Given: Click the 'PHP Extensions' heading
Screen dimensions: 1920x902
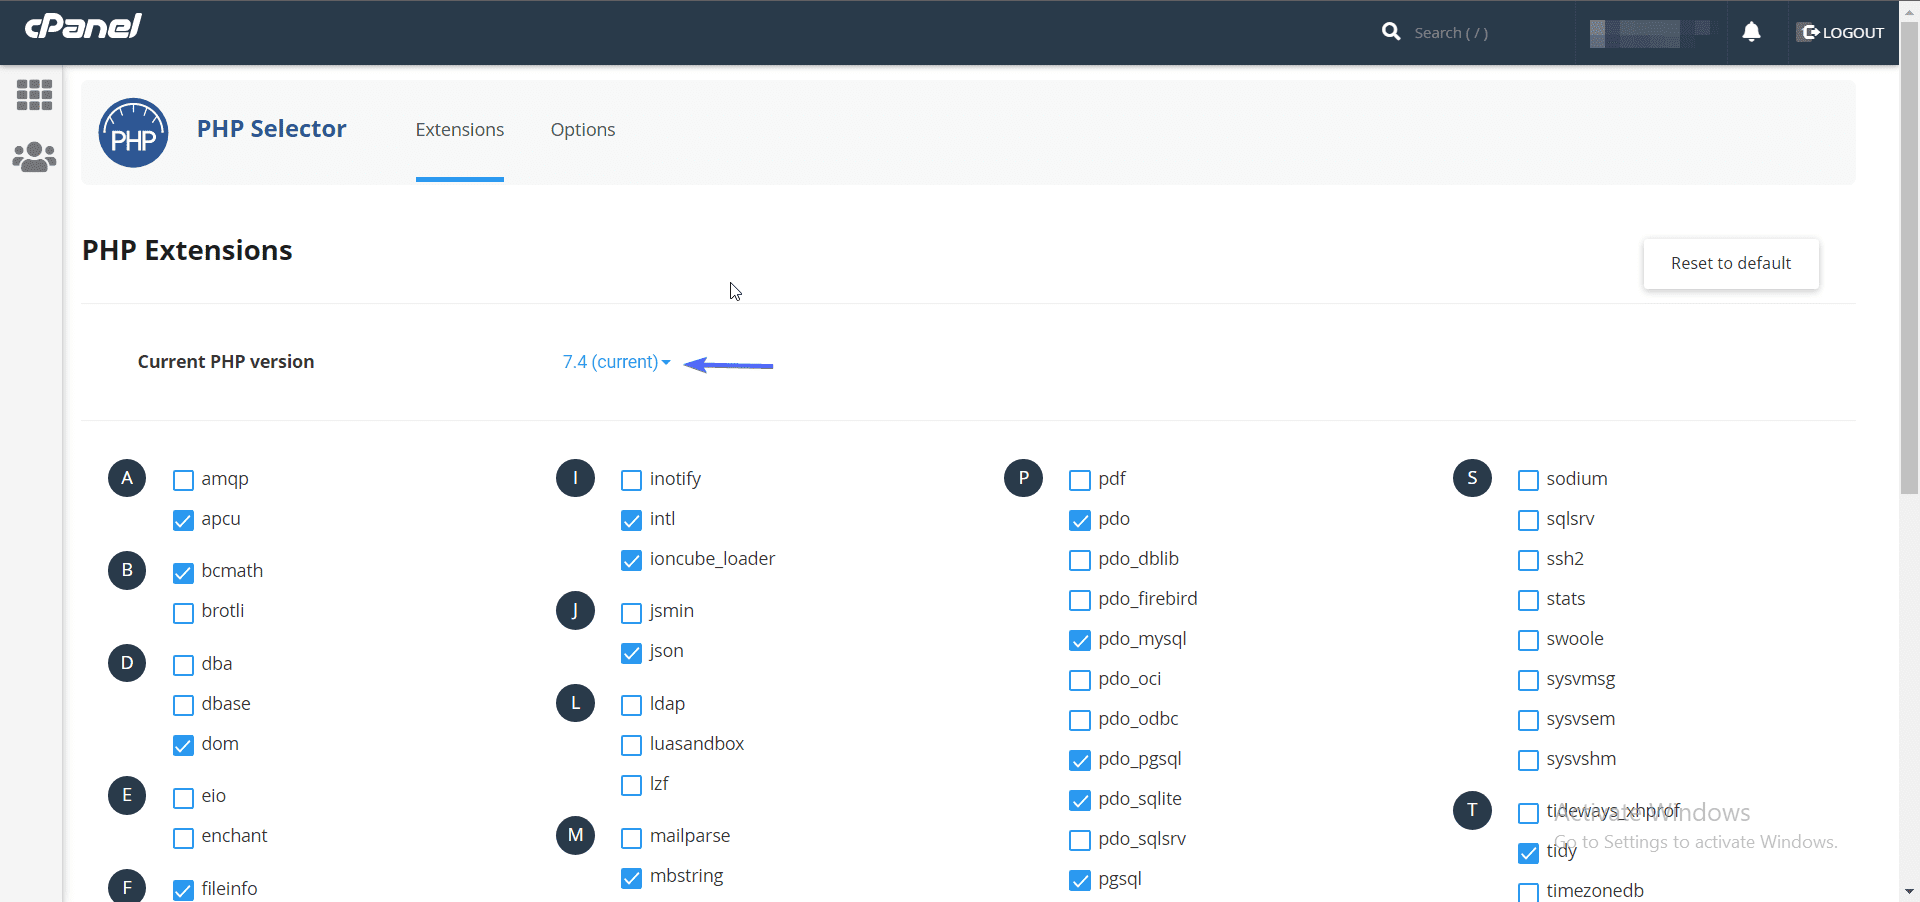Looking at the screenshot, I should pos(187,250).
